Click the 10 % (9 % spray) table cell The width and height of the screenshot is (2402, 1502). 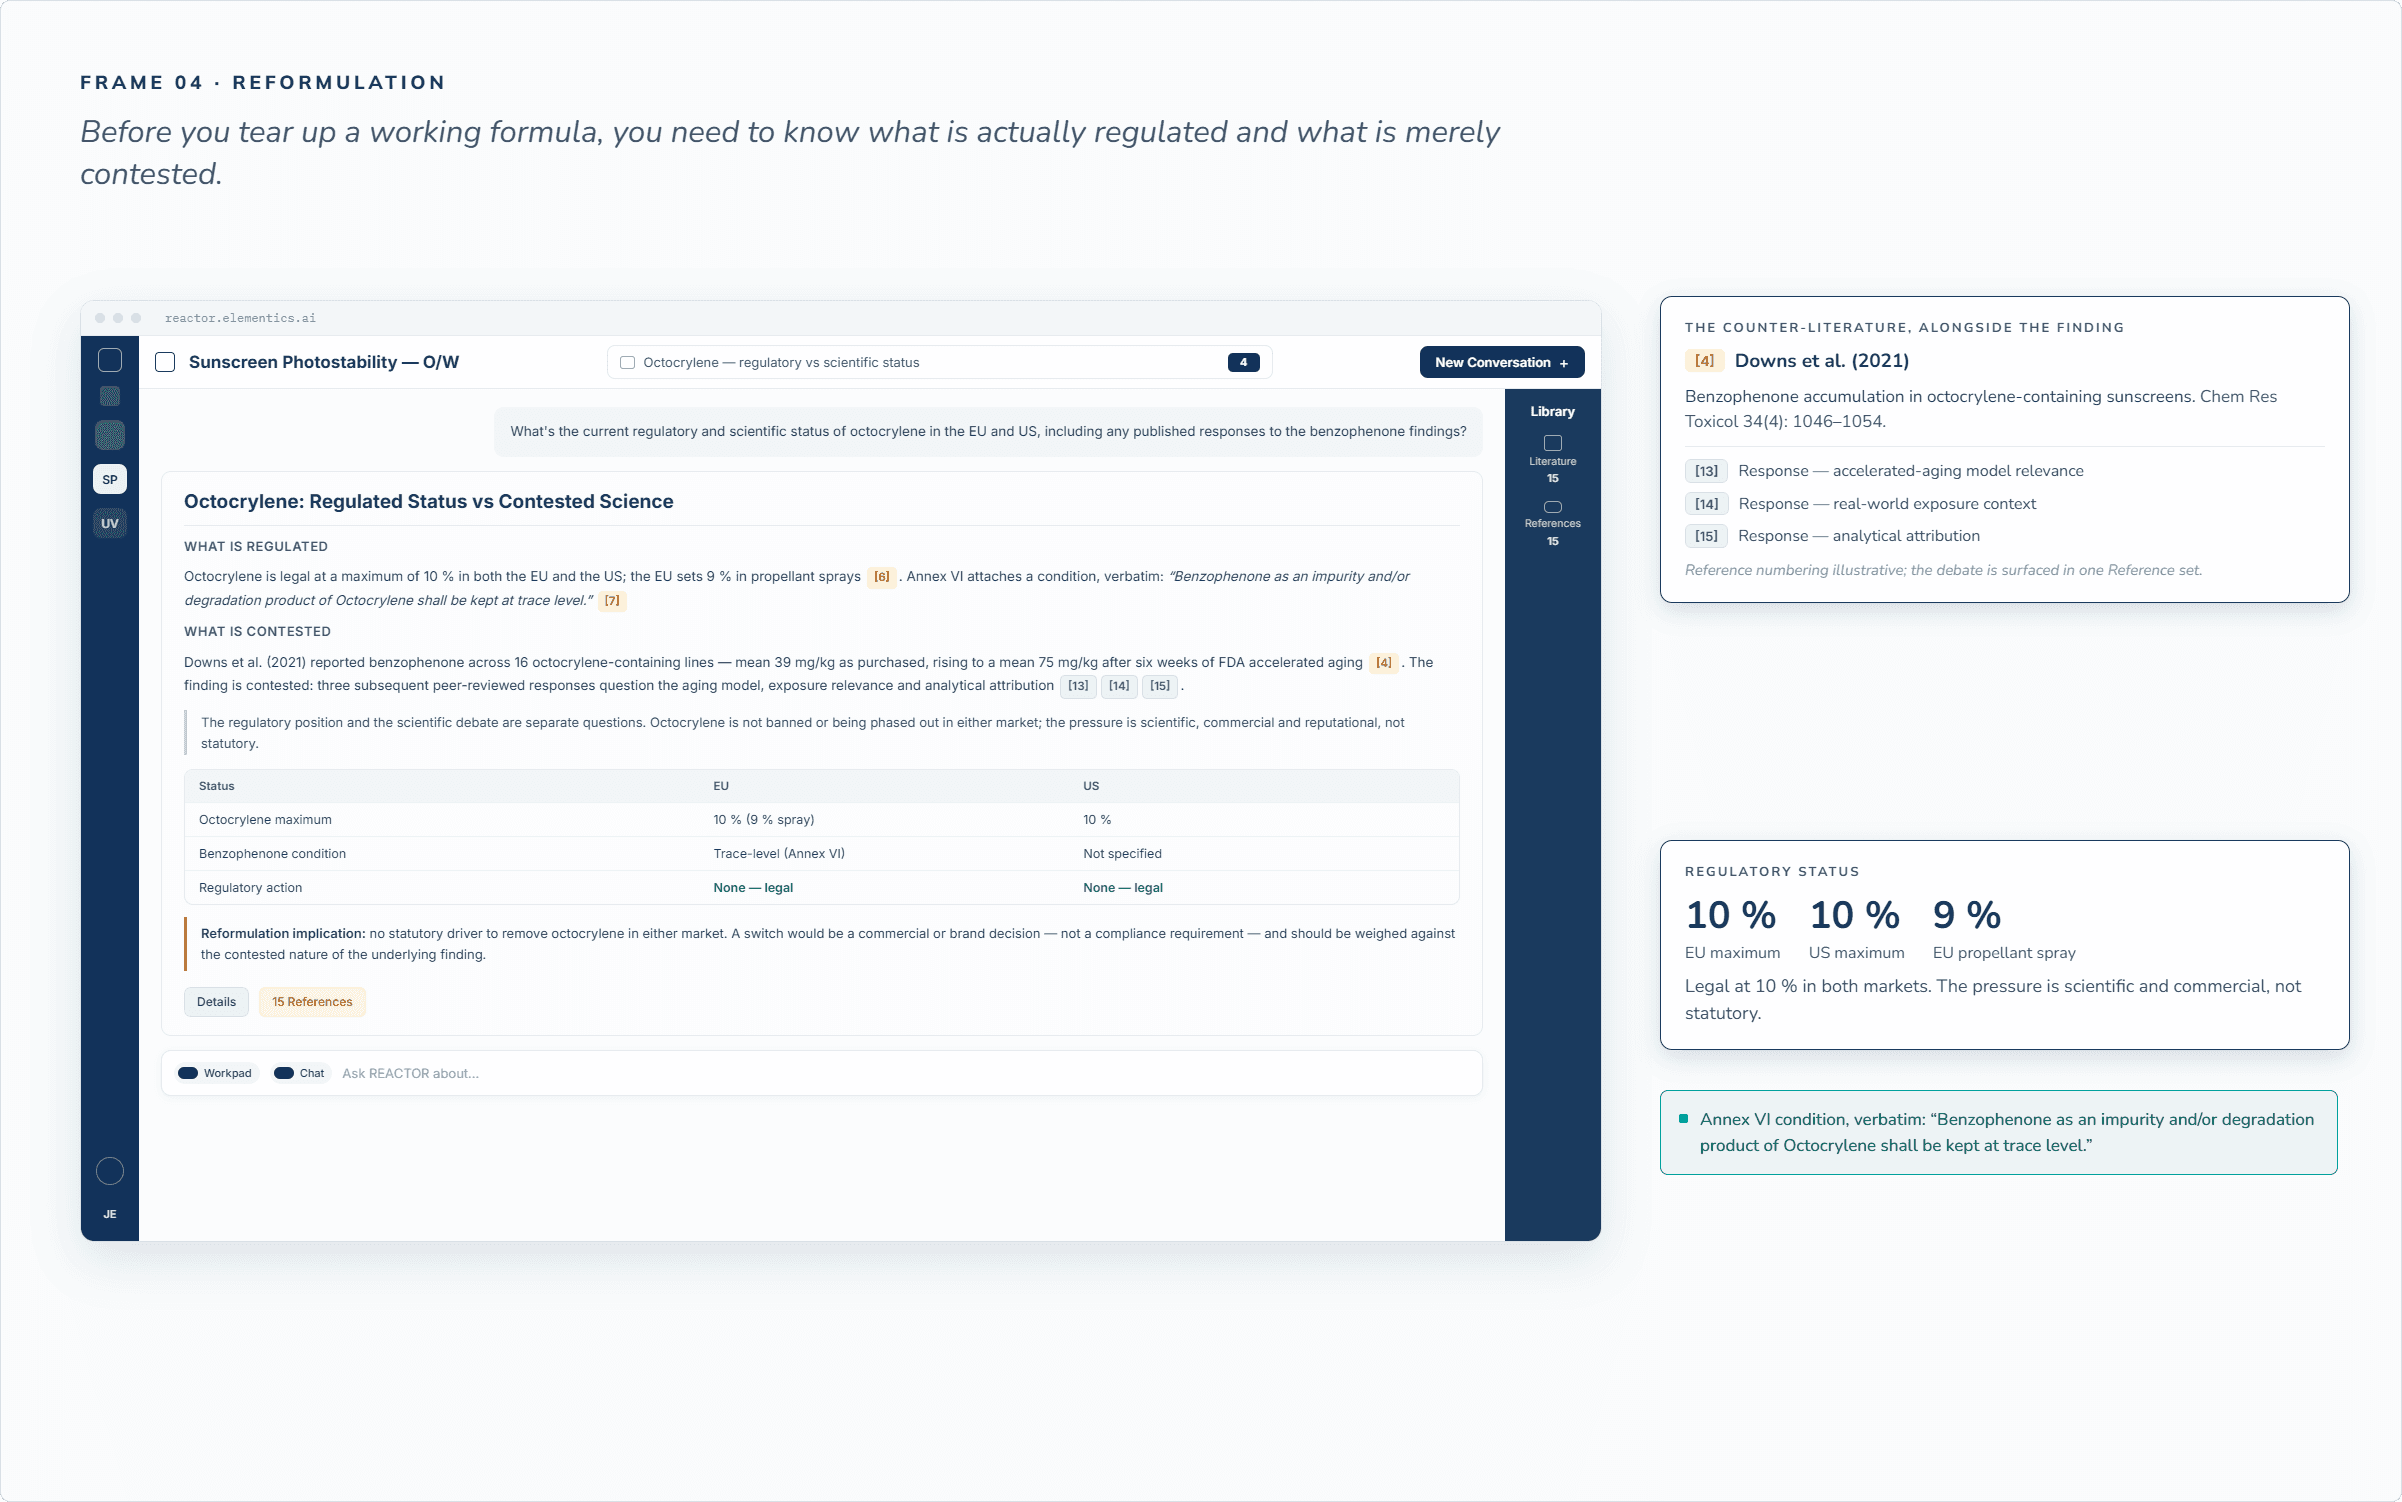764,820
